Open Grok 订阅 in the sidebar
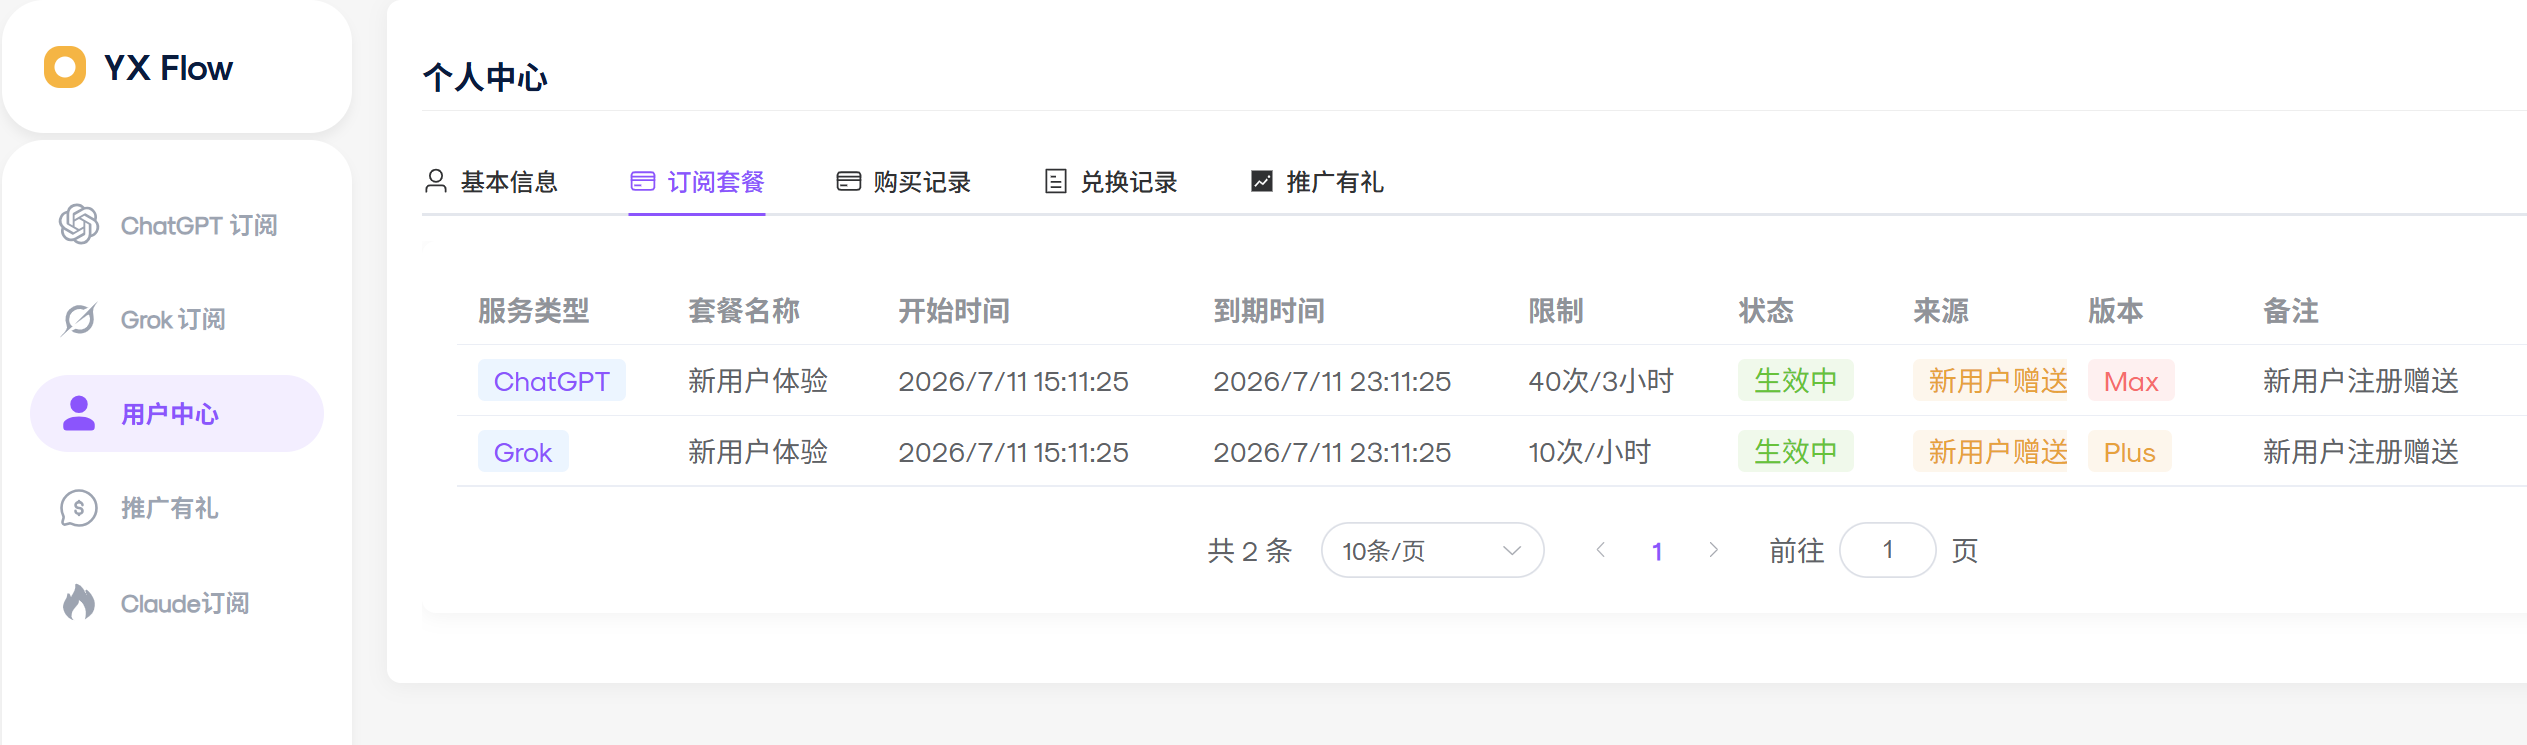Screen dimensions: 2527x745 coord(177,319)
